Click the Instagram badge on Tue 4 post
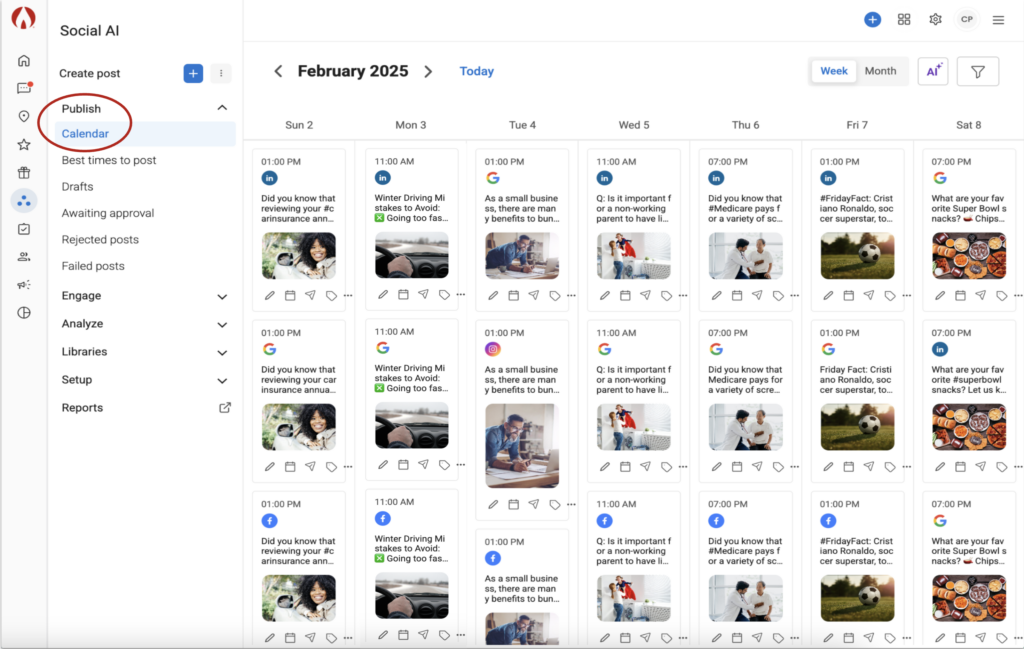Screen dimensions: 1024x649 (492, 349)
